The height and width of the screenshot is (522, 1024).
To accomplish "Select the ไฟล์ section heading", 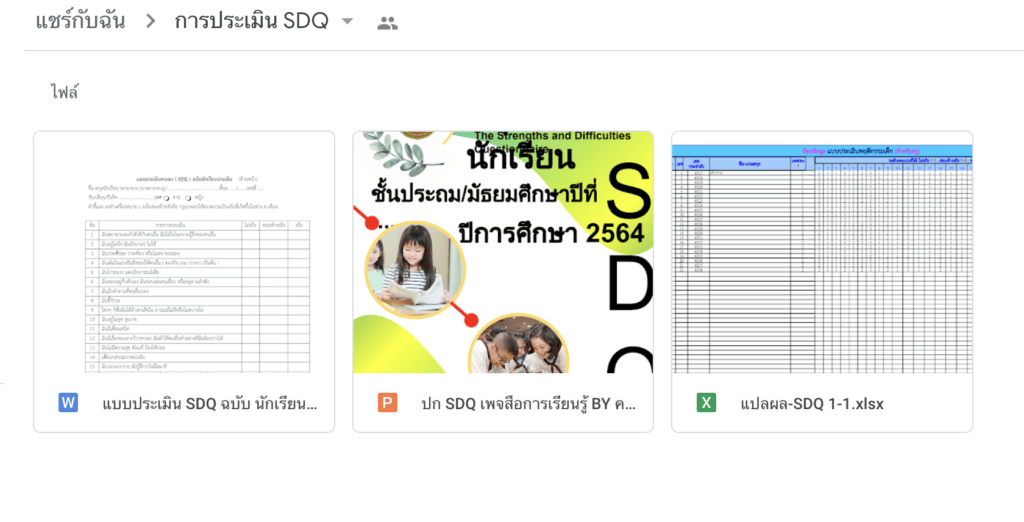I will (x=65, y=93).
